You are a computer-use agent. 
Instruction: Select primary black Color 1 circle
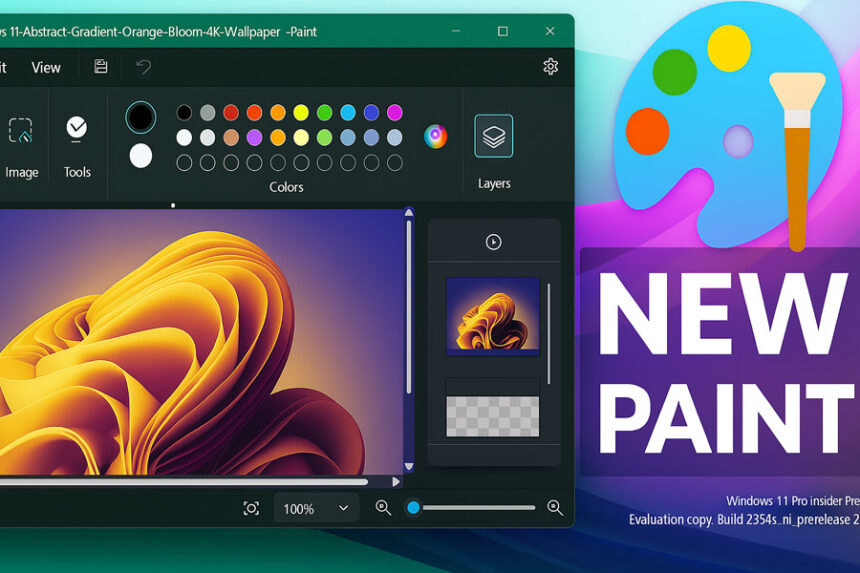click(140, 117)
